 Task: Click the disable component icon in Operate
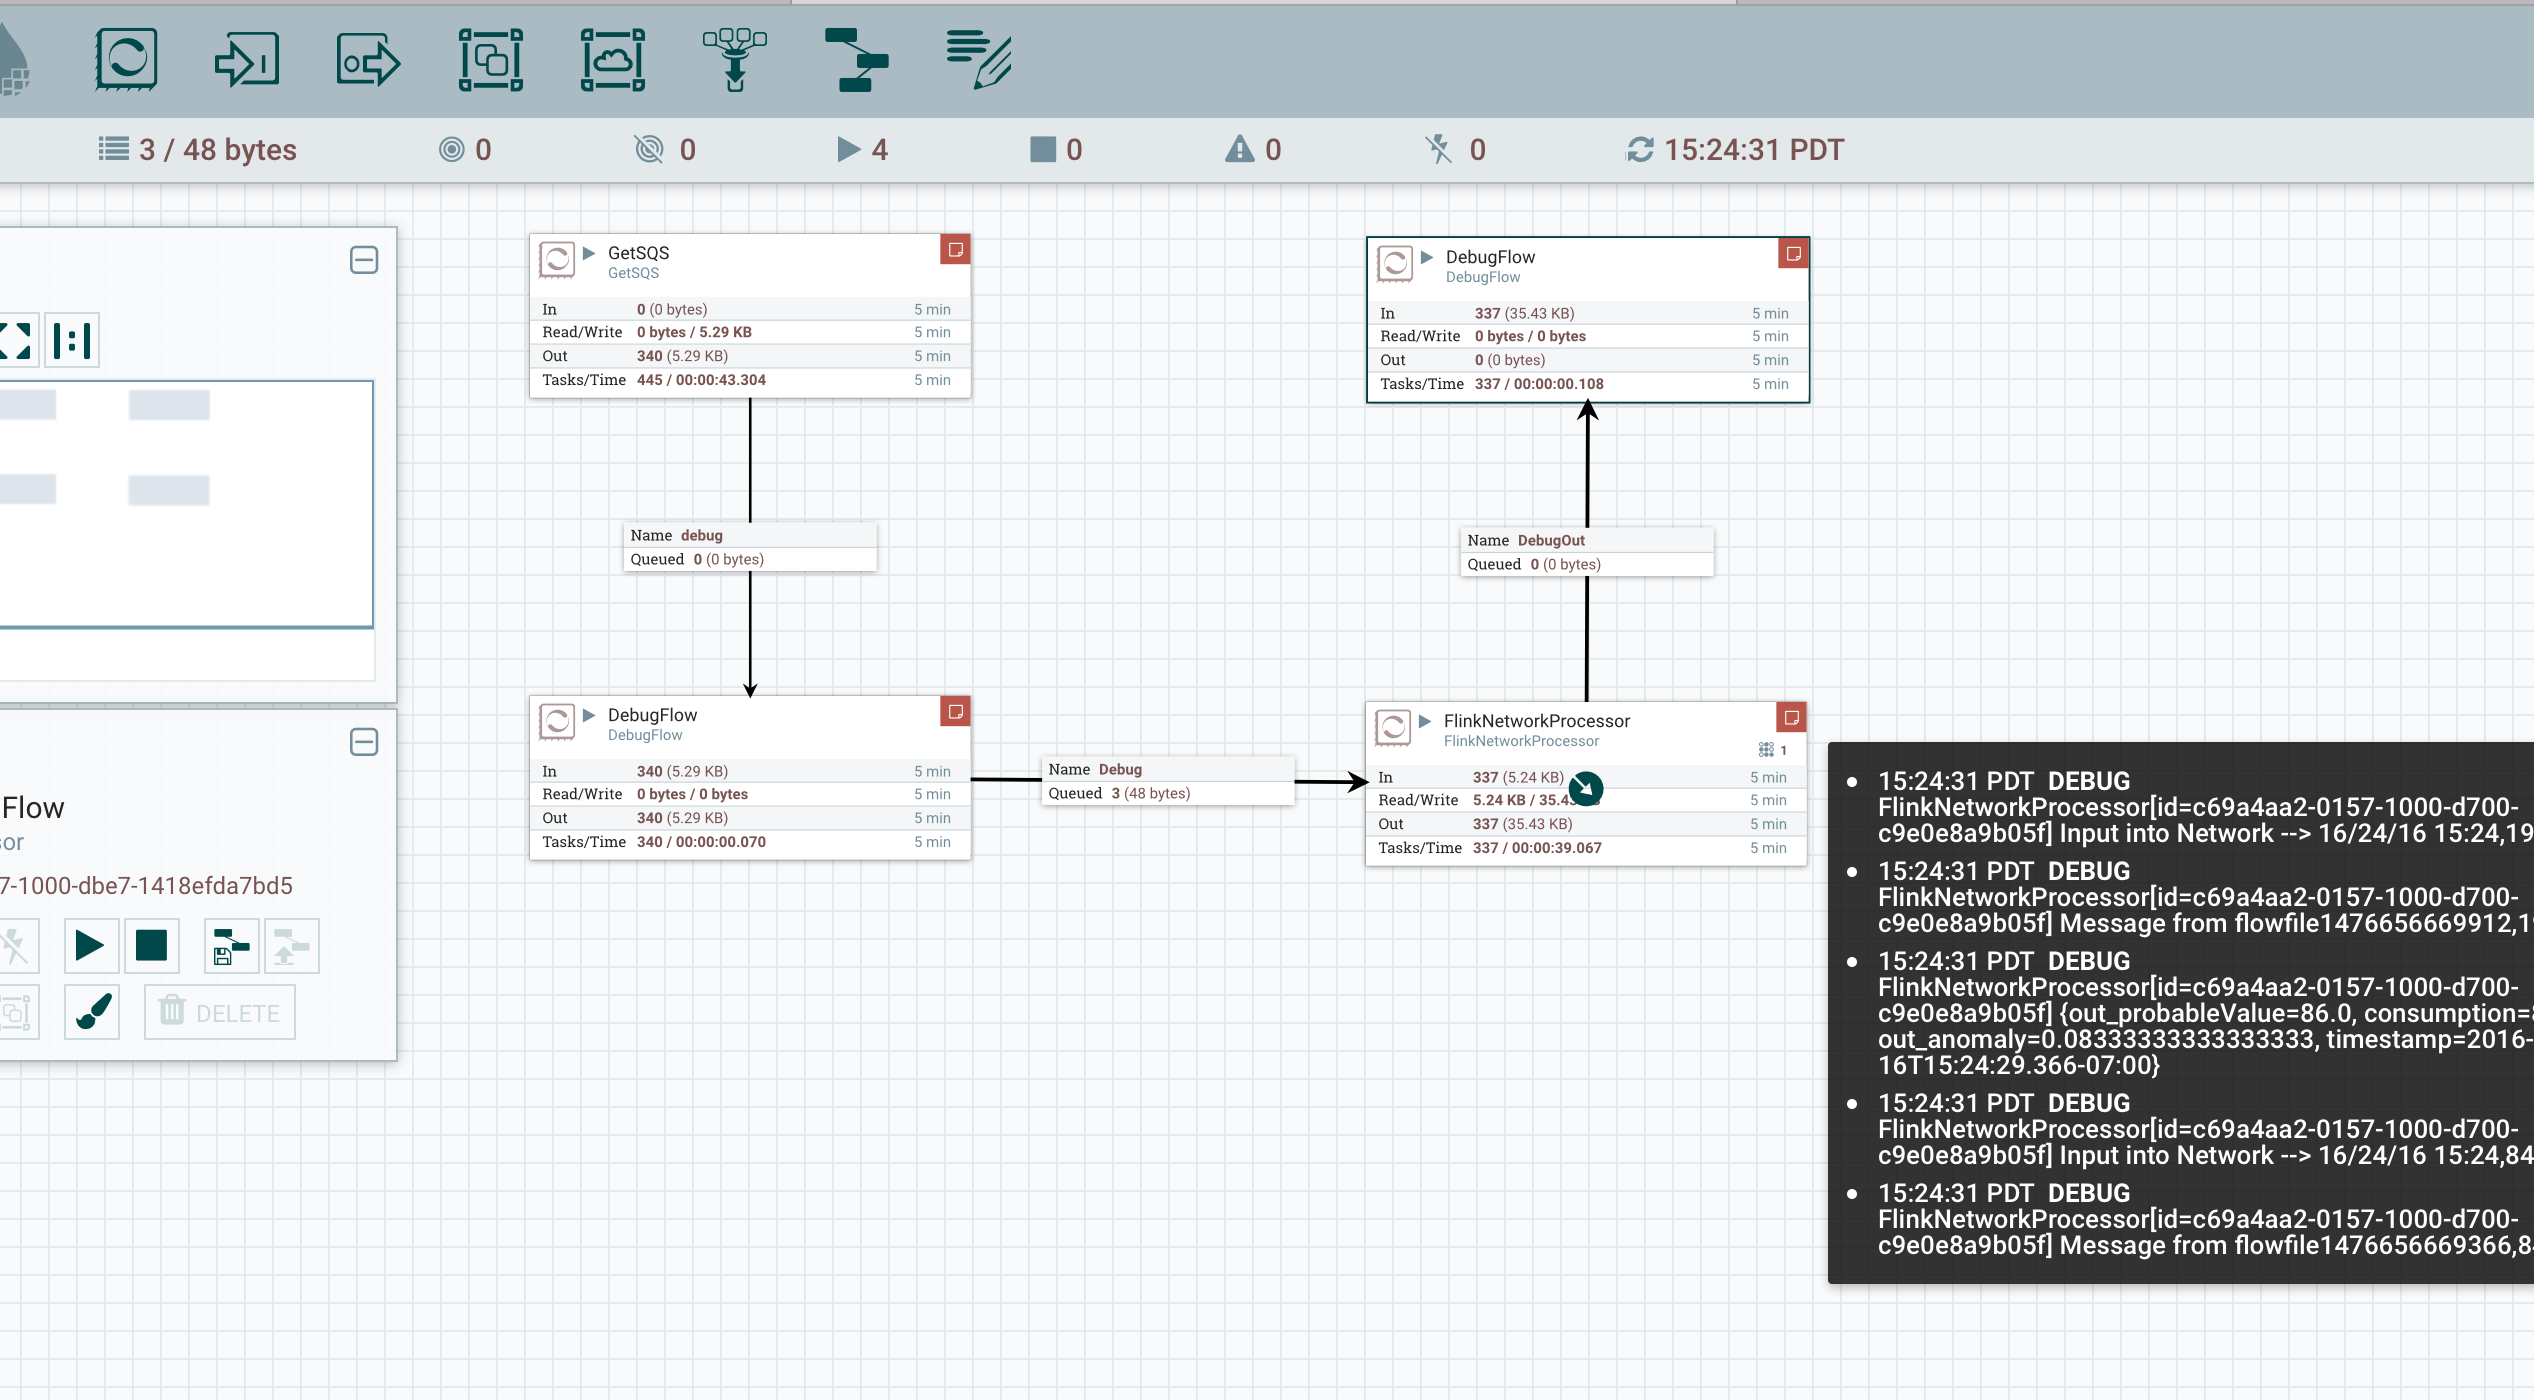pyautogui.click(x=16, y=945)
